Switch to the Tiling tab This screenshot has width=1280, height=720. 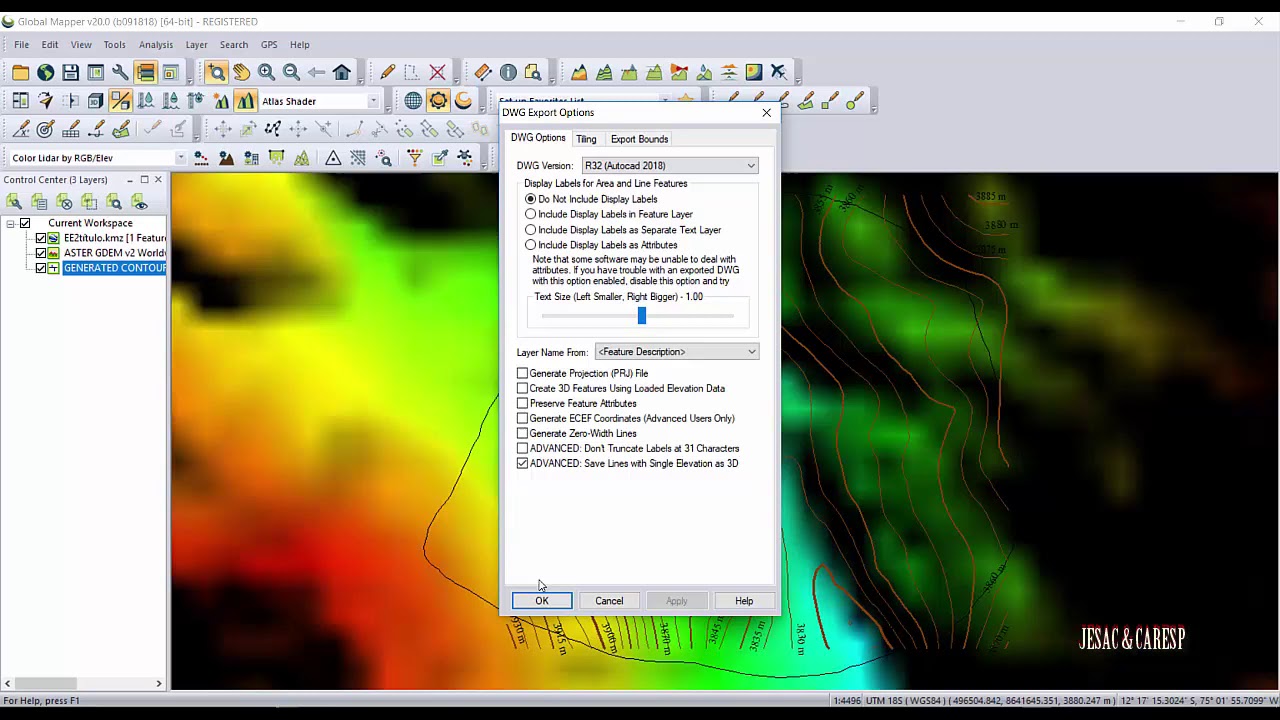586,139
